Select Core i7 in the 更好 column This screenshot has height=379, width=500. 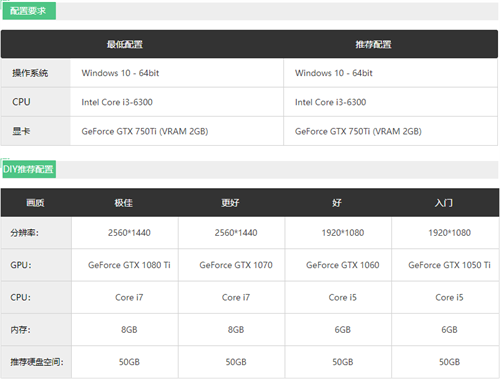[x=236, y=297]
